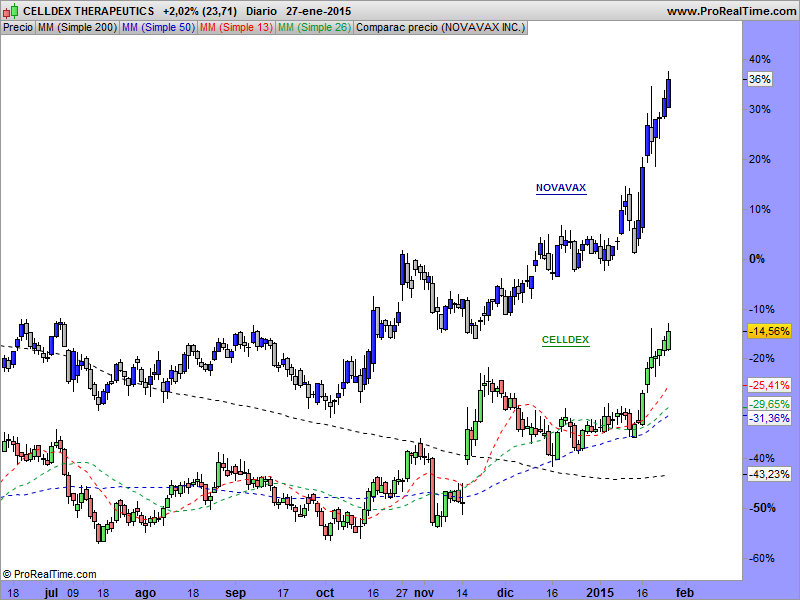Click the CELLDEX THERAPEUTICS chart title

(88, 11)
